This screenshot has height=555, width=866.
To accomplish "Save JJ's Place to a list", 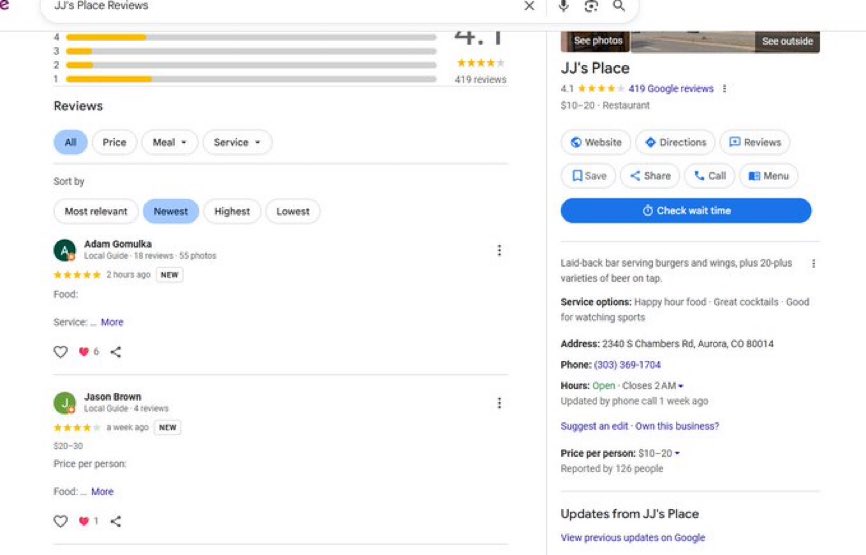I will 588,176.
